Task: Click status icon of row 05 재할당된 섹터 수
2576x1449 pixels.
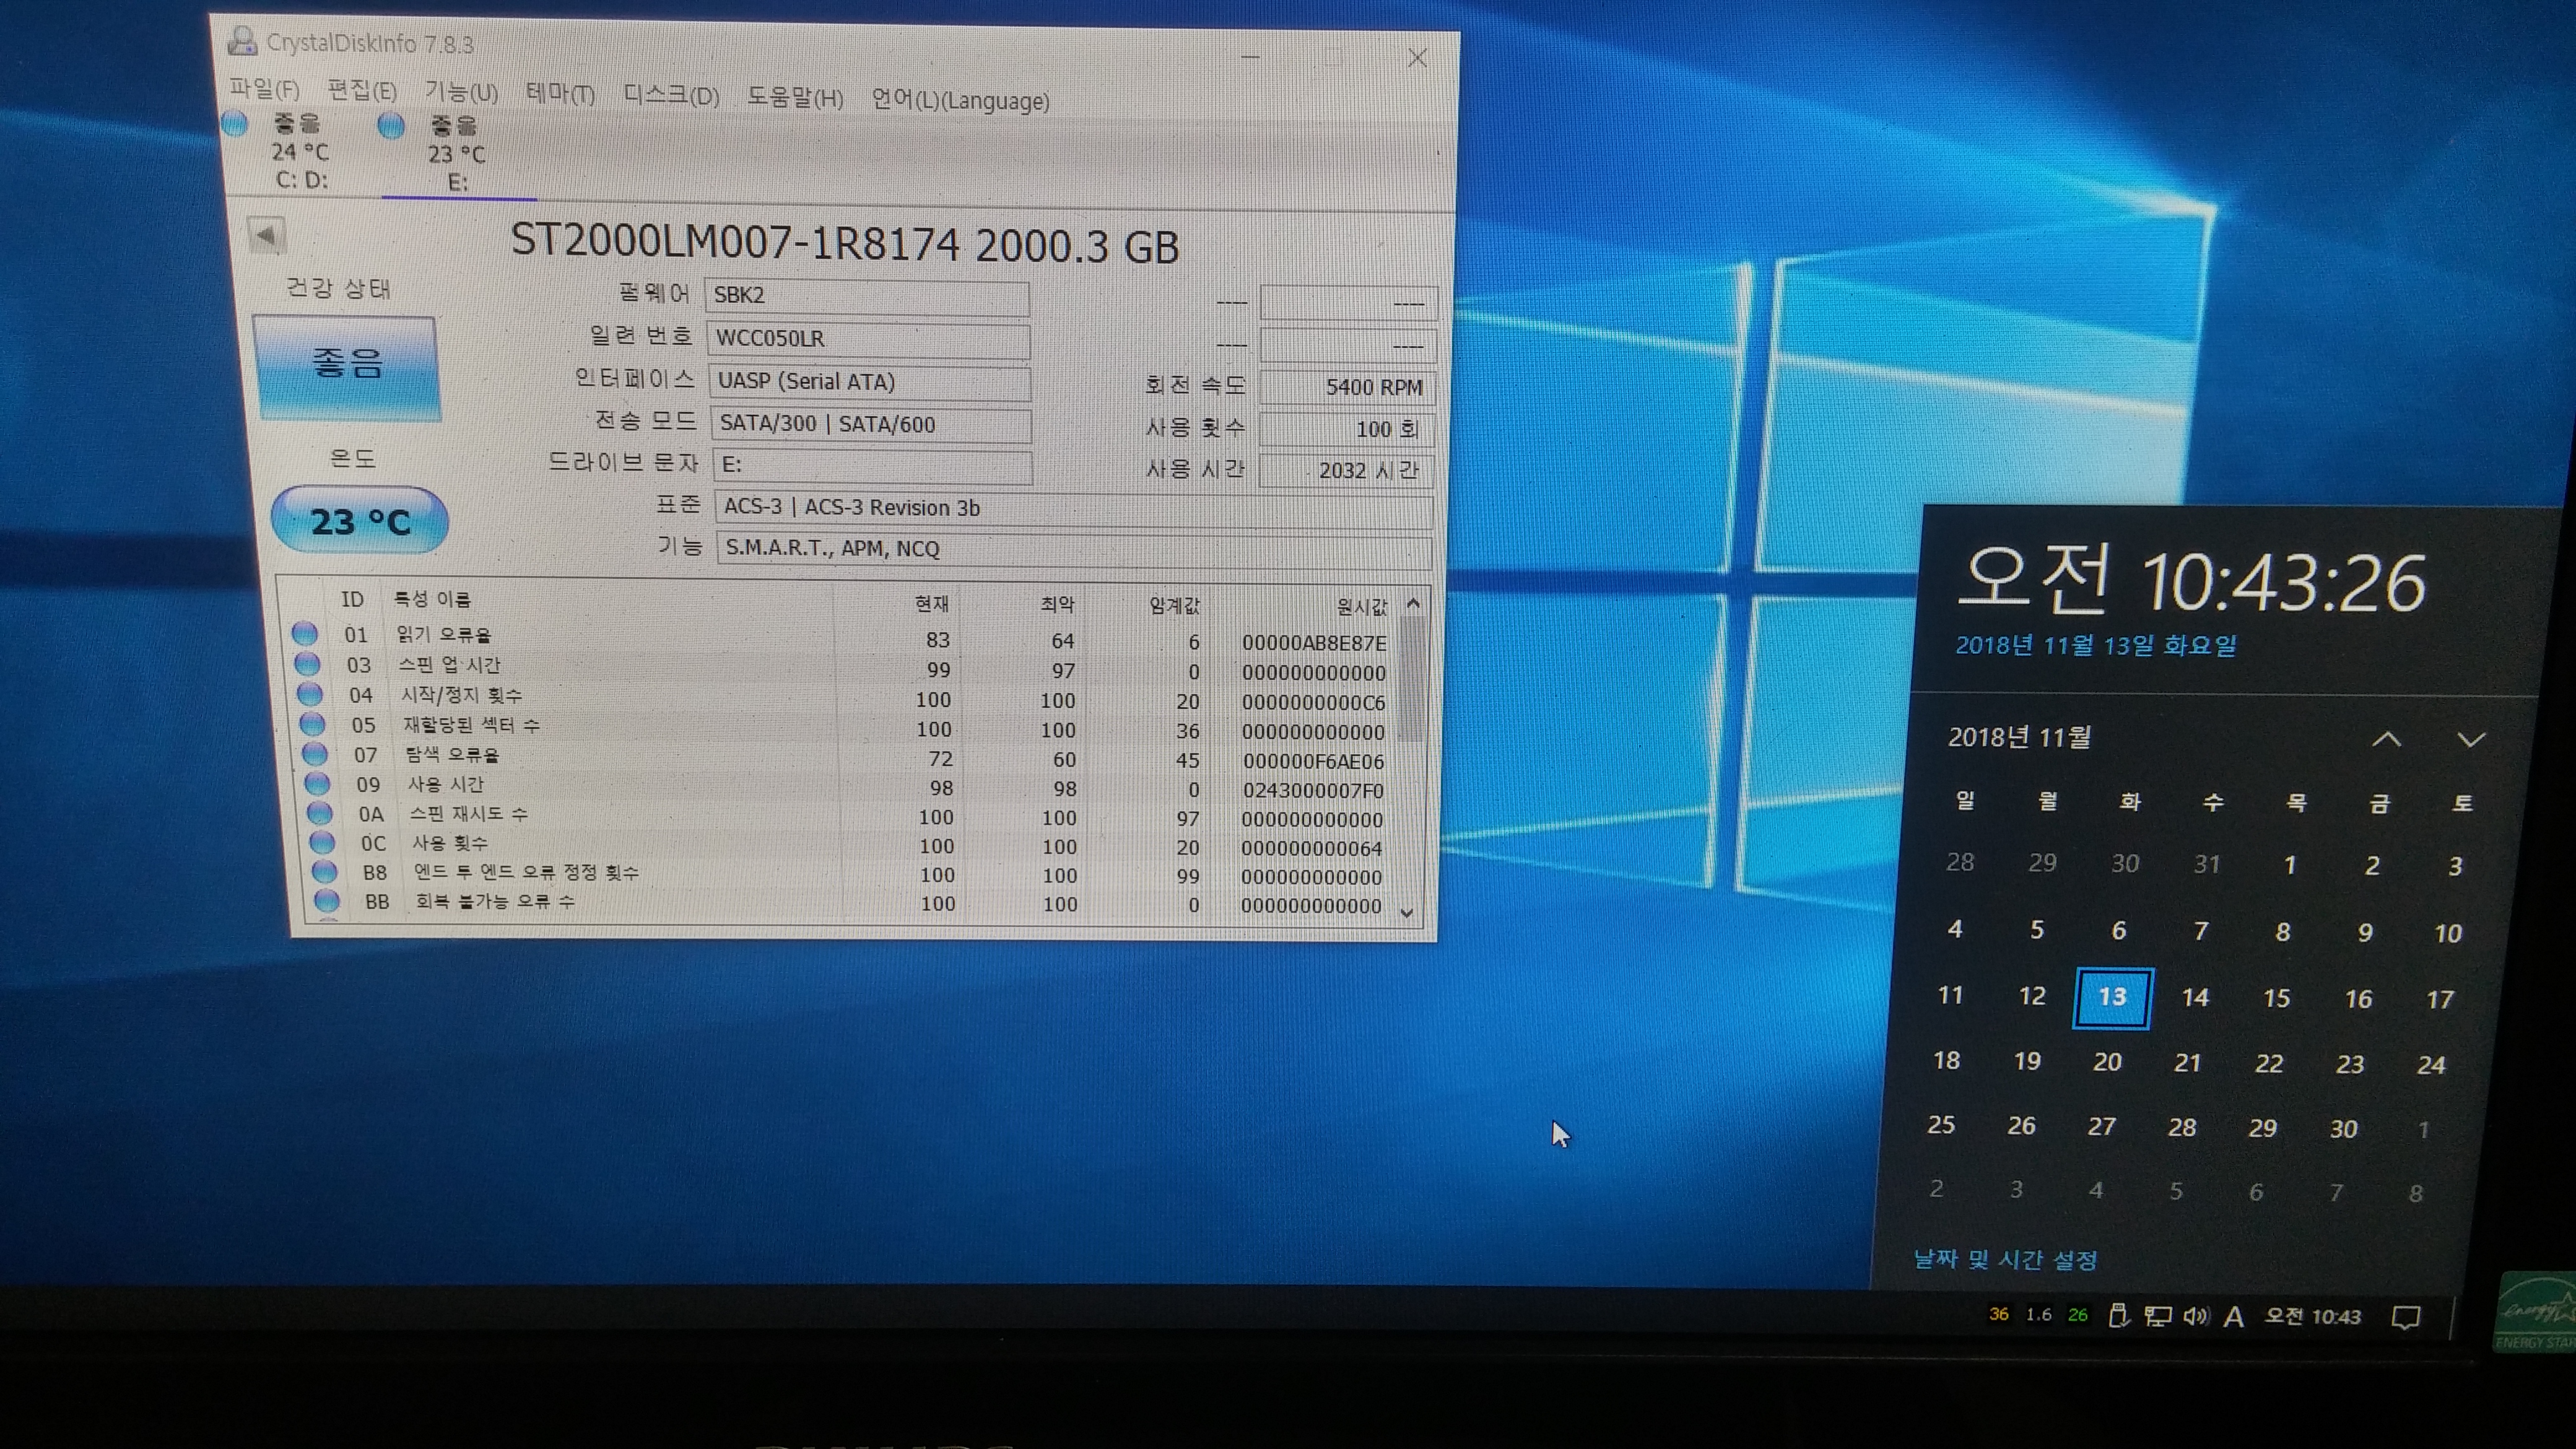Action: (x=312, y=724)
